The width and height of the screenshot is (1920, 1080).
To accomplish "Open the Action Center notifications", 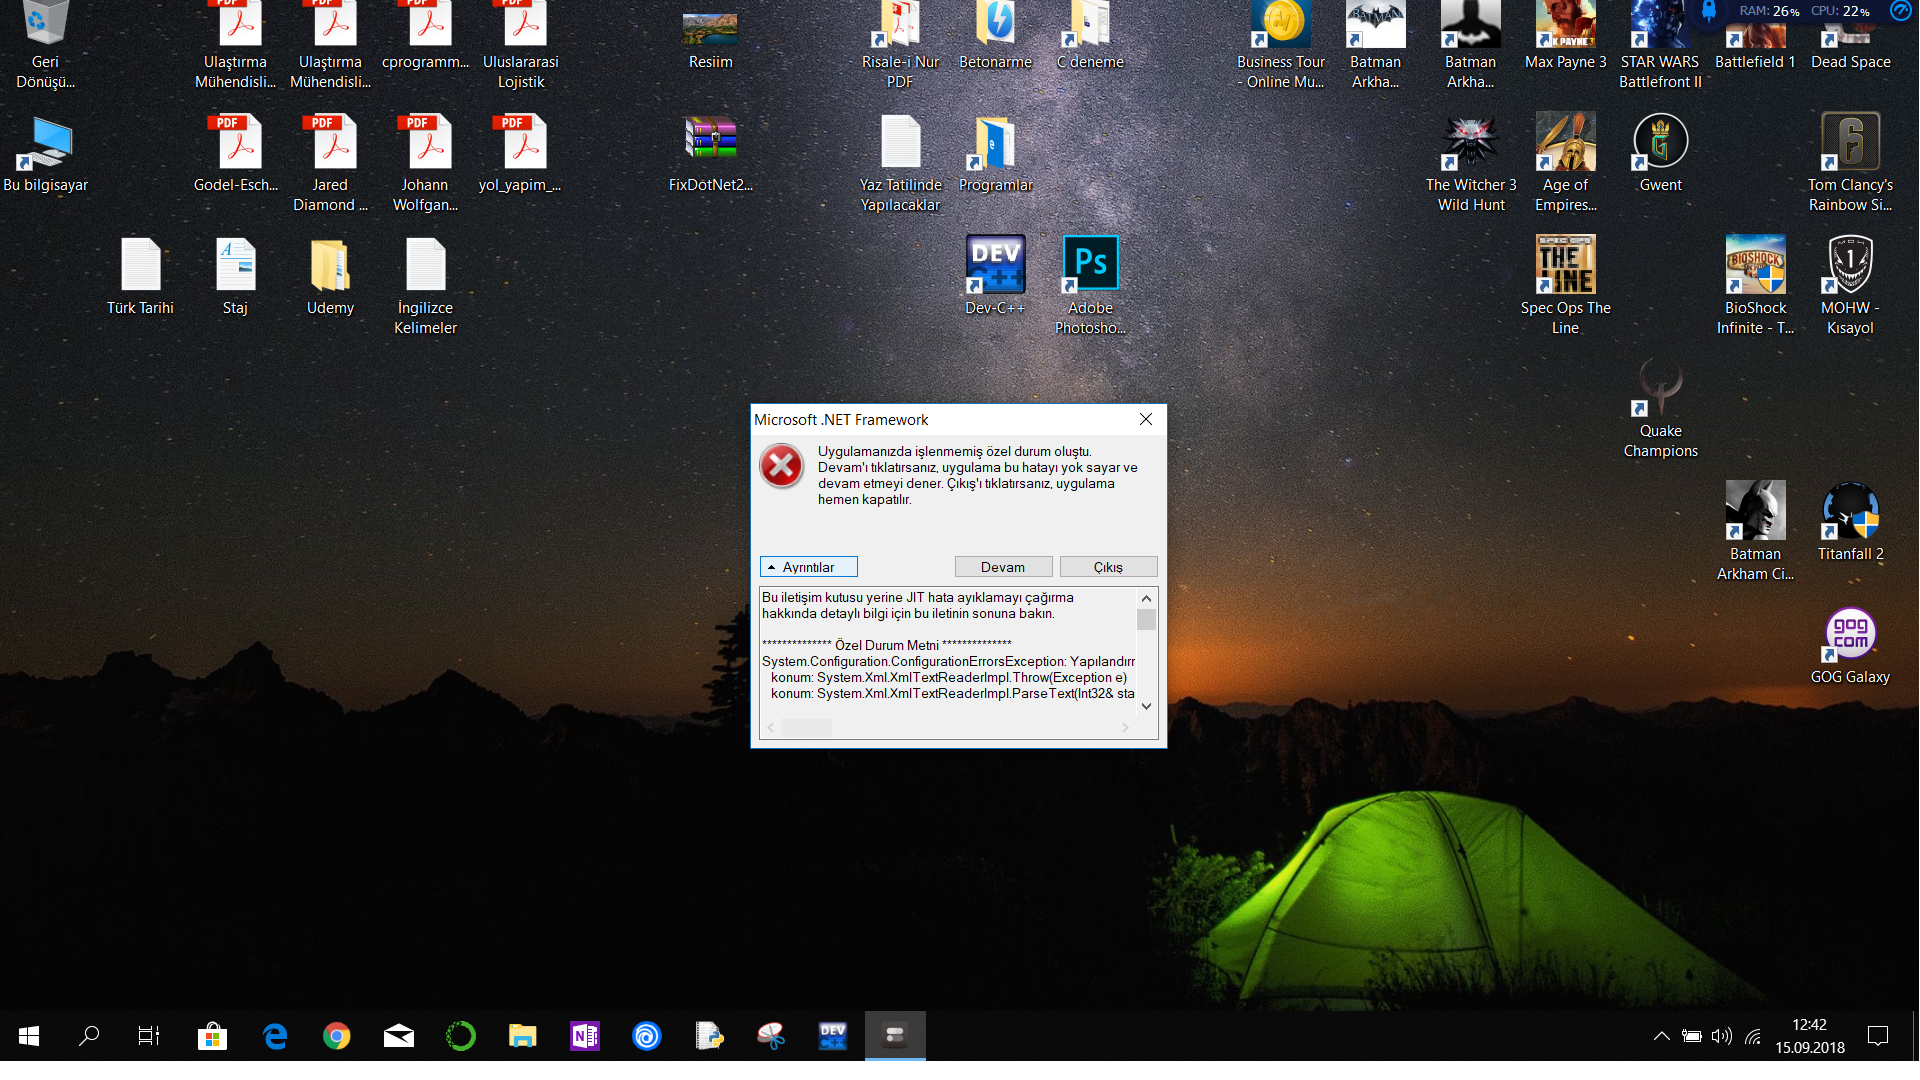I will [x=1878, y=1036].
